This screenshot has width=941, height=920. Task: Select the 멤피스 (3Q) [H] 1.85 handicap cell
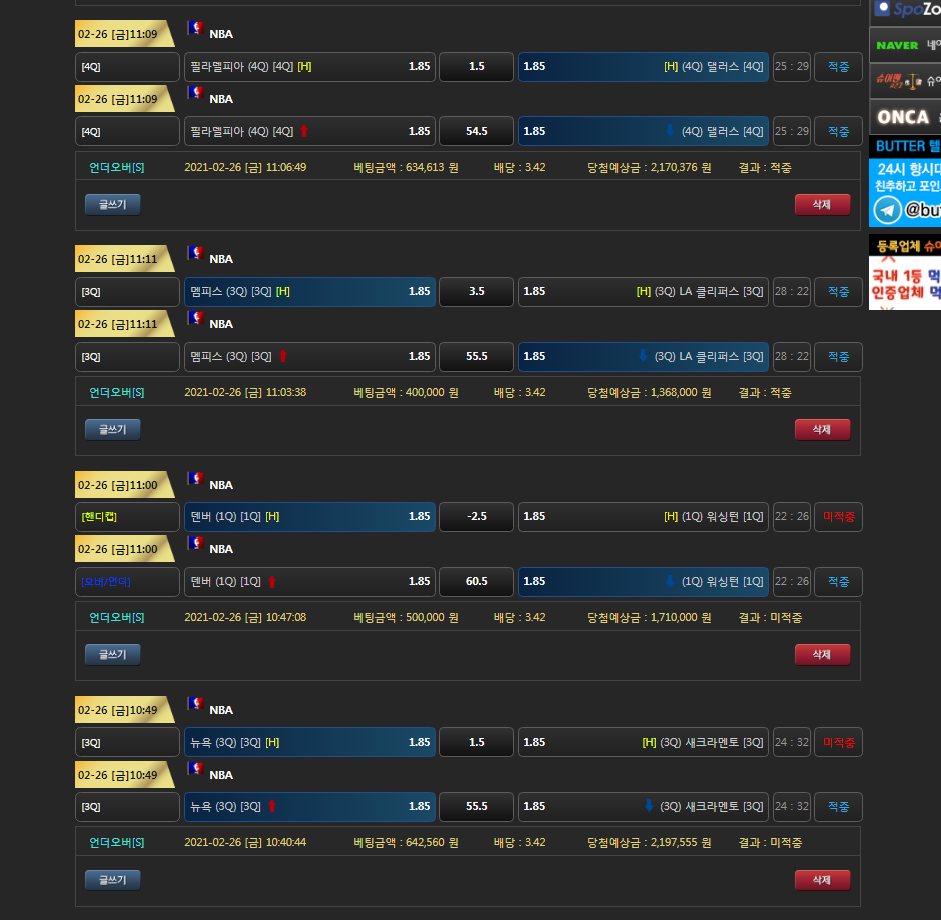[x=310, y=292]
